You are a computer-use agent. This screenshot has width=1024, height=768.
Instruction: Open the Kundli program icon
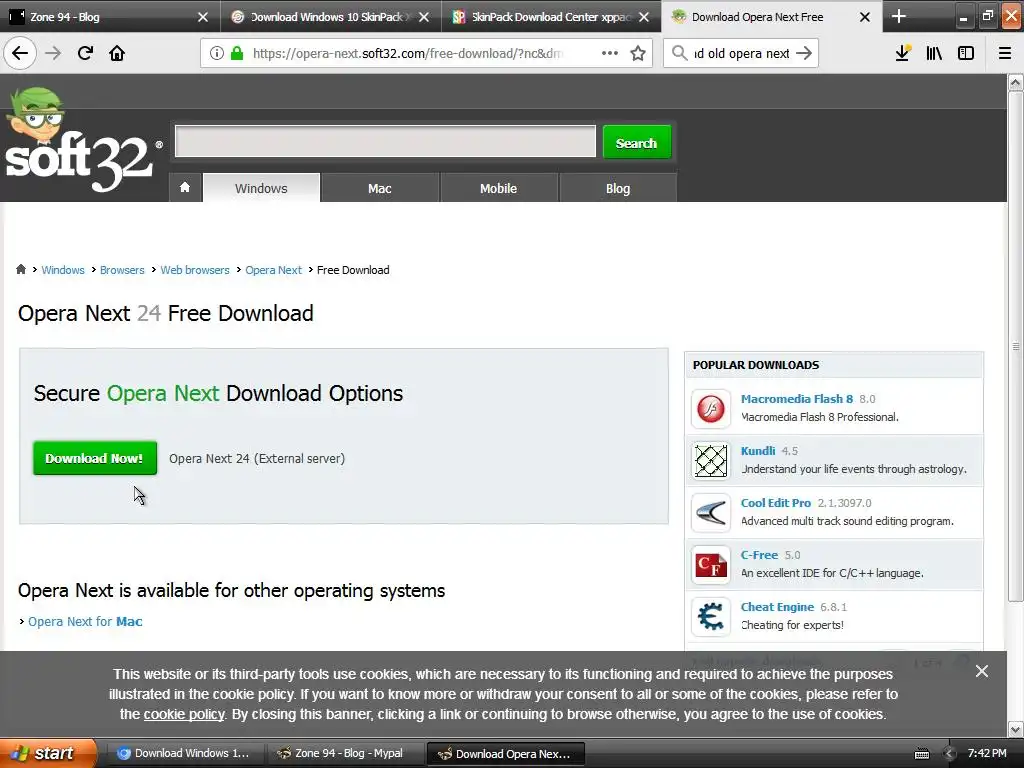(x=711, y=460)
